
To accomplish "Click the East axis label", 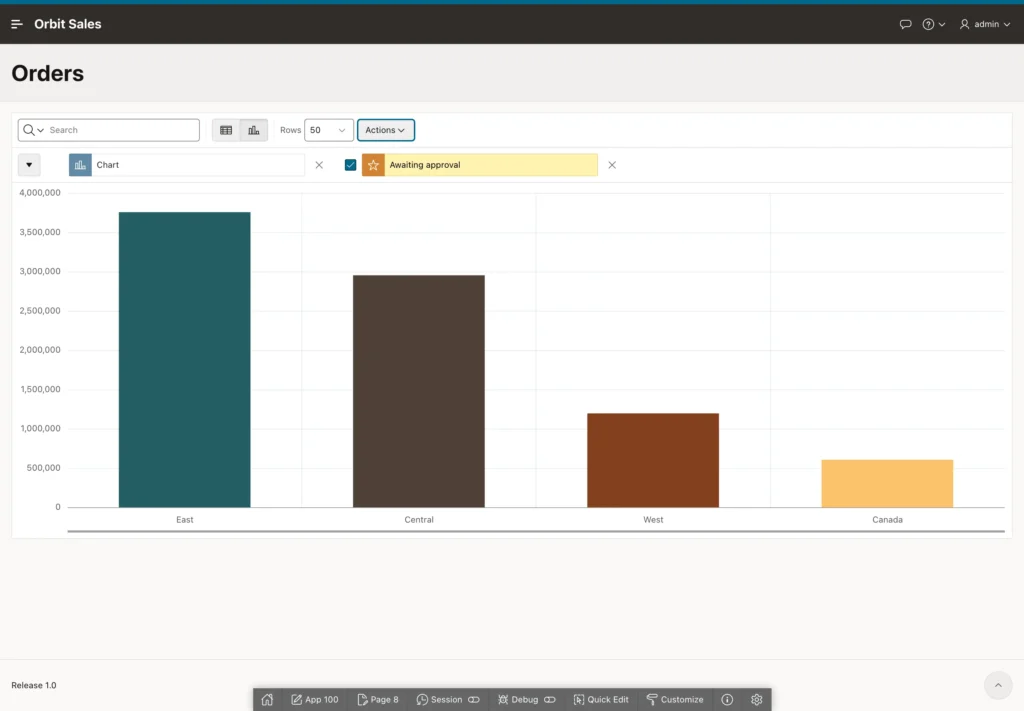I will click(185, 520).
